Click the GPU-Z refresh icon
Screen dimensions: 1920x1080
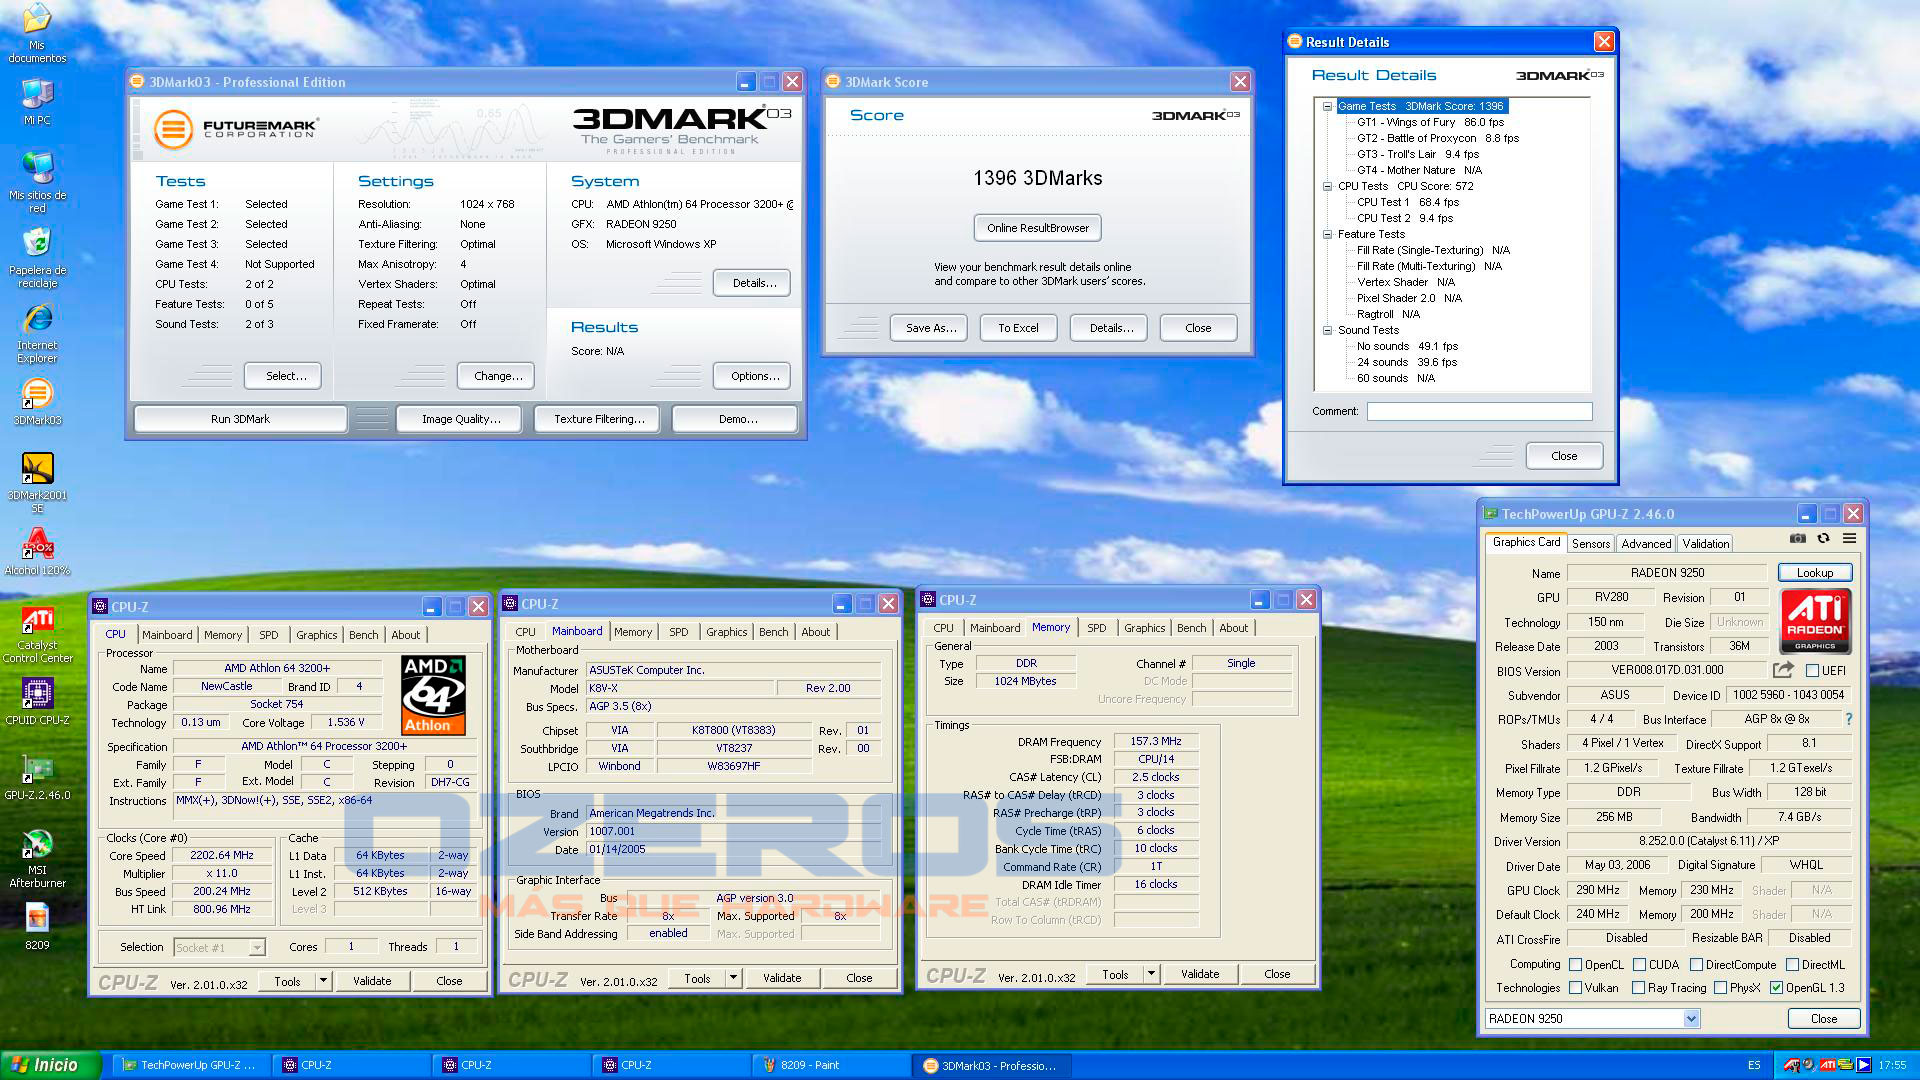(x=1823, y=538)
